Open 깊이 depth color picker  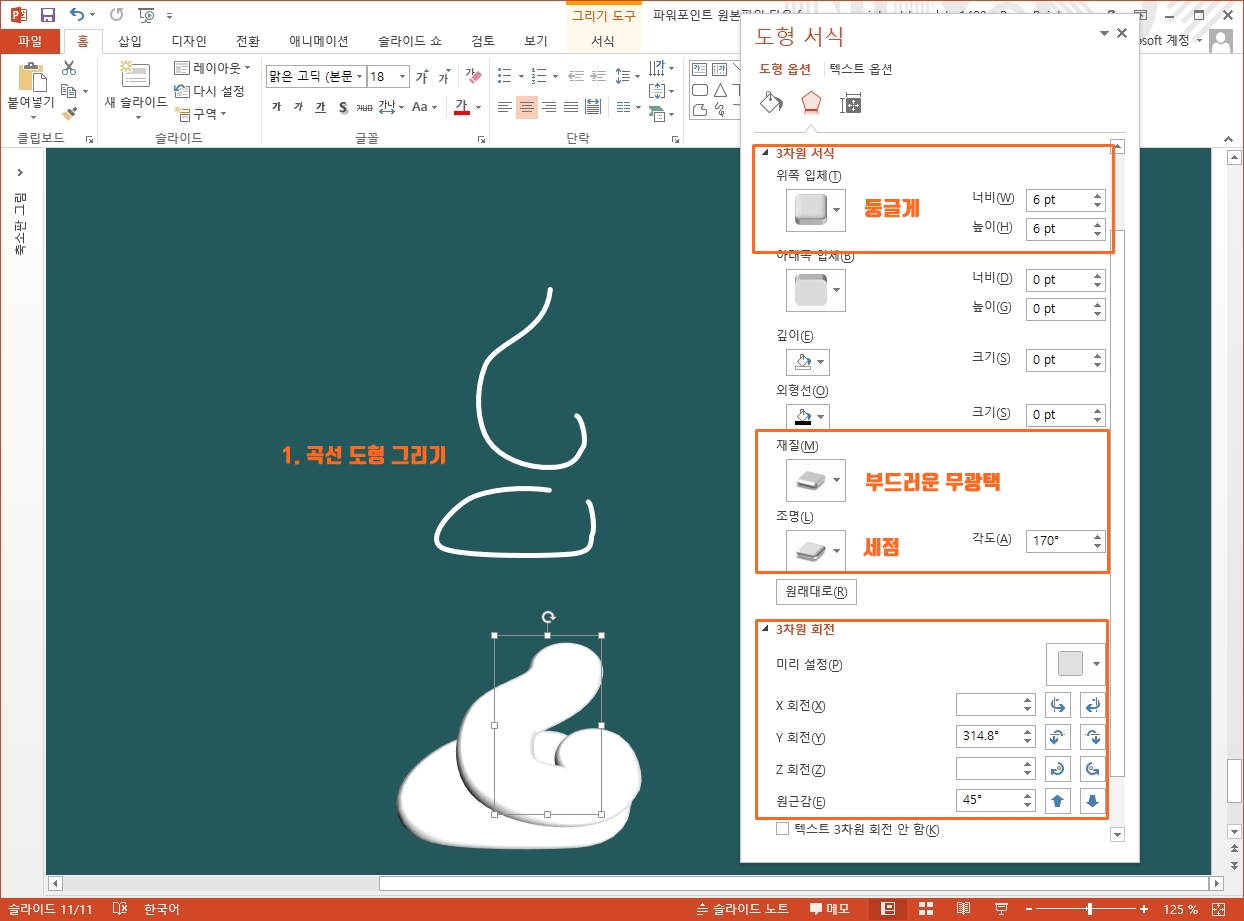pos(808,361)
